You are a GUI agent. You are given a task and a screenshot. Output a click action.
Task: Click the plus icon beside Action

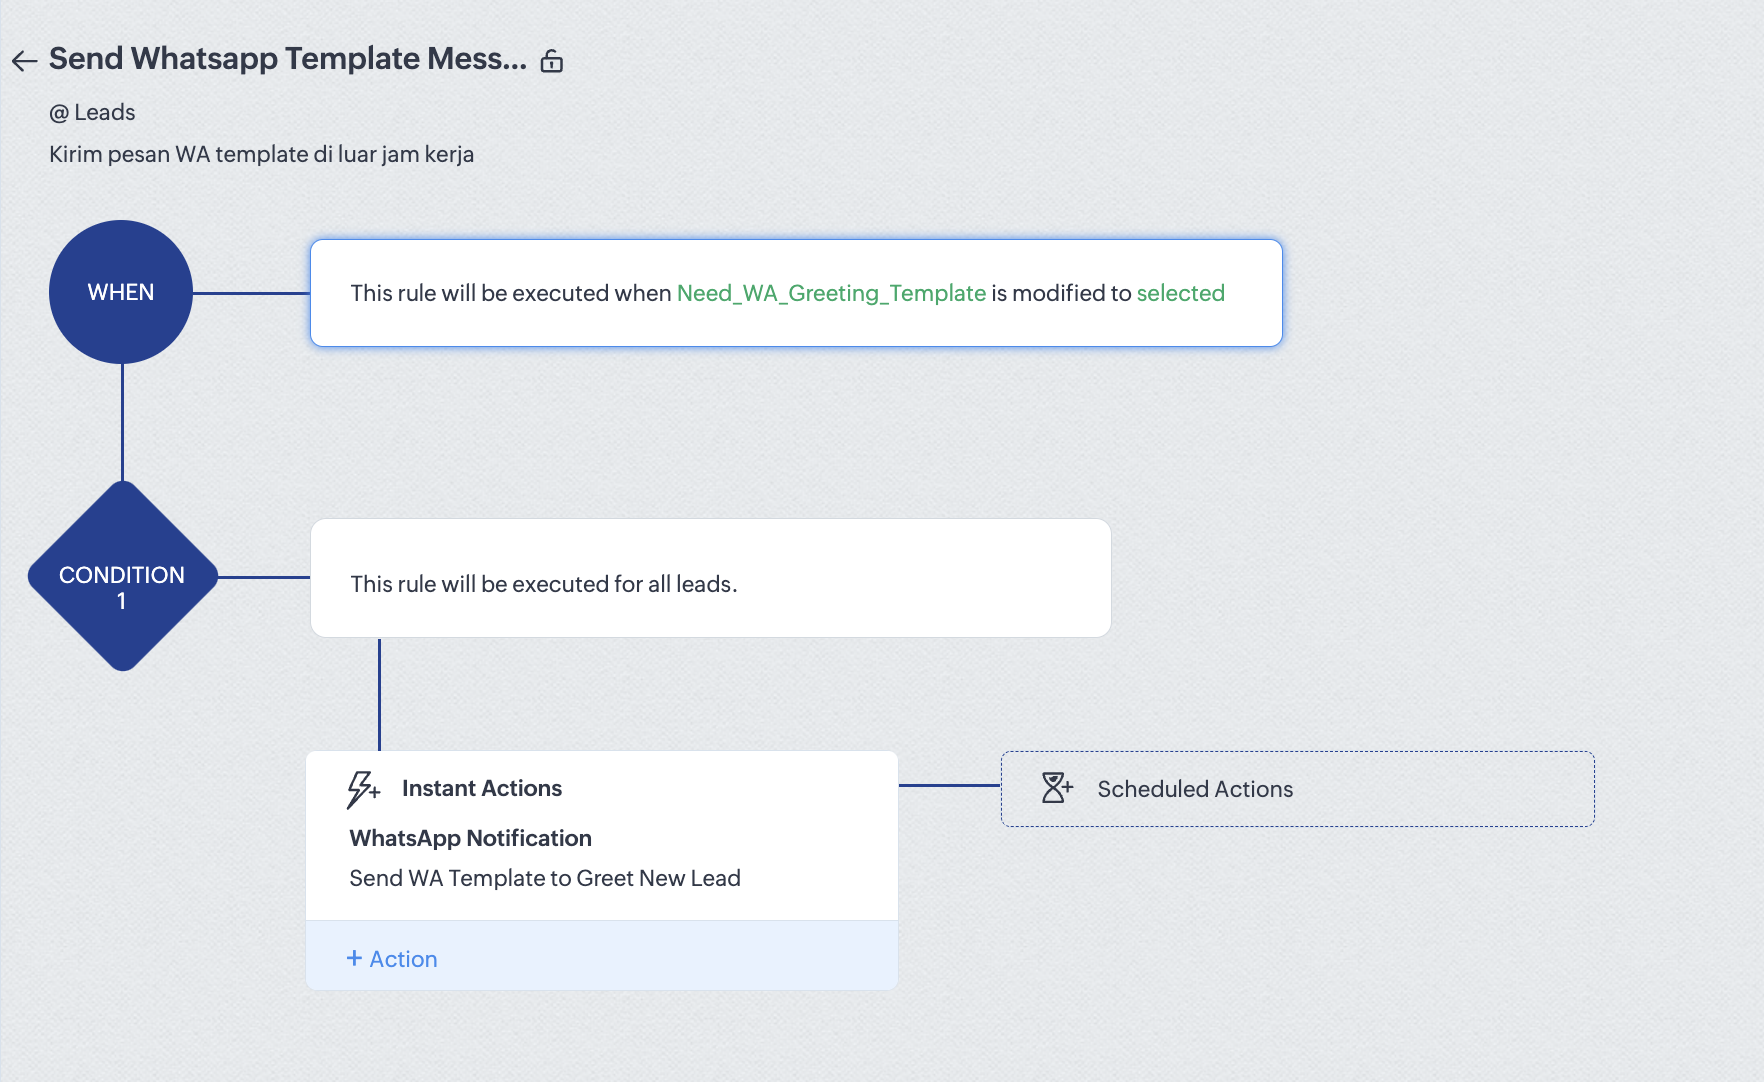(x=354, y=958)
